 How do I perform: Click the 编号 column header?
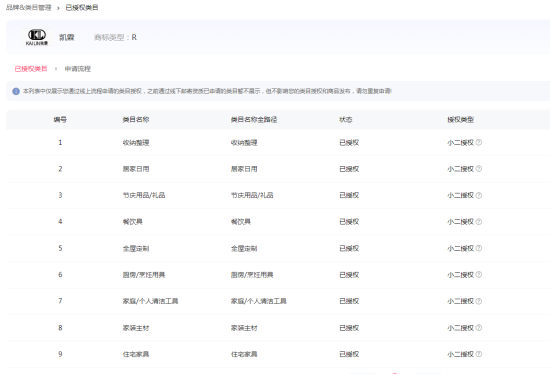(60, 120)
